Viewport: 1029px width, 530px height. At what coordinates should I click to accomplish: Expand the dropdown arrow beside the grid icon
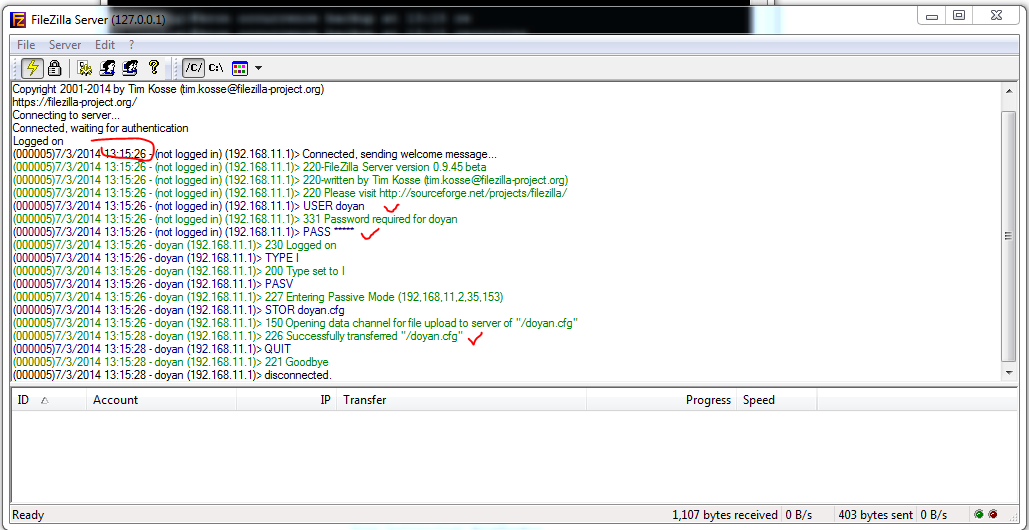pos(258,68)
